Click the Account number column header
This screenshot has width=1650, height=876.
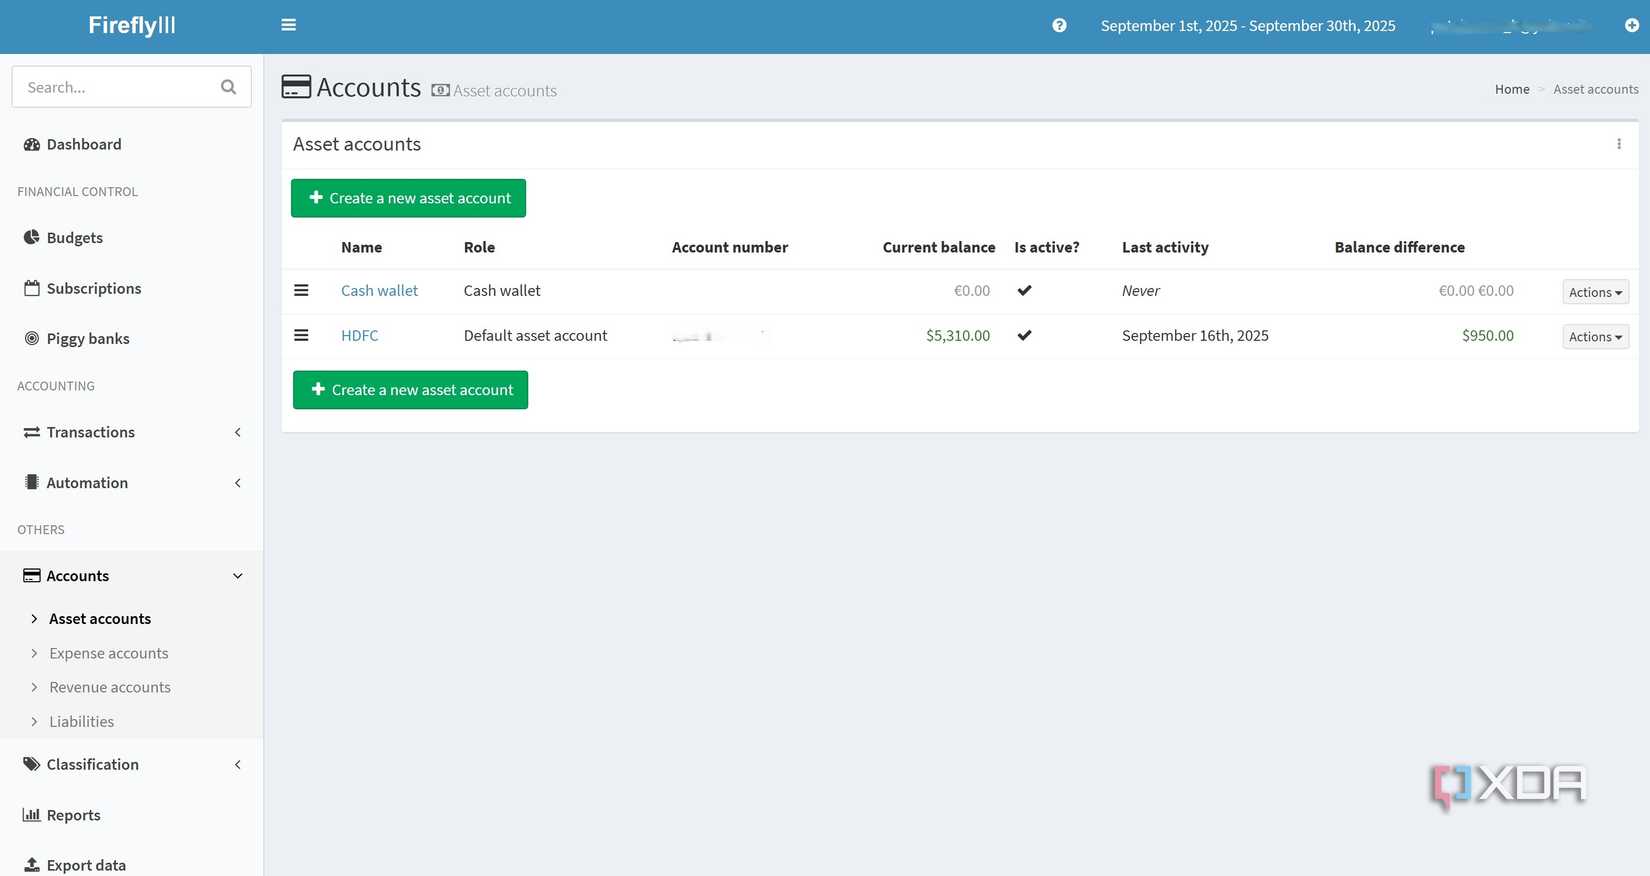click(730, 247)
